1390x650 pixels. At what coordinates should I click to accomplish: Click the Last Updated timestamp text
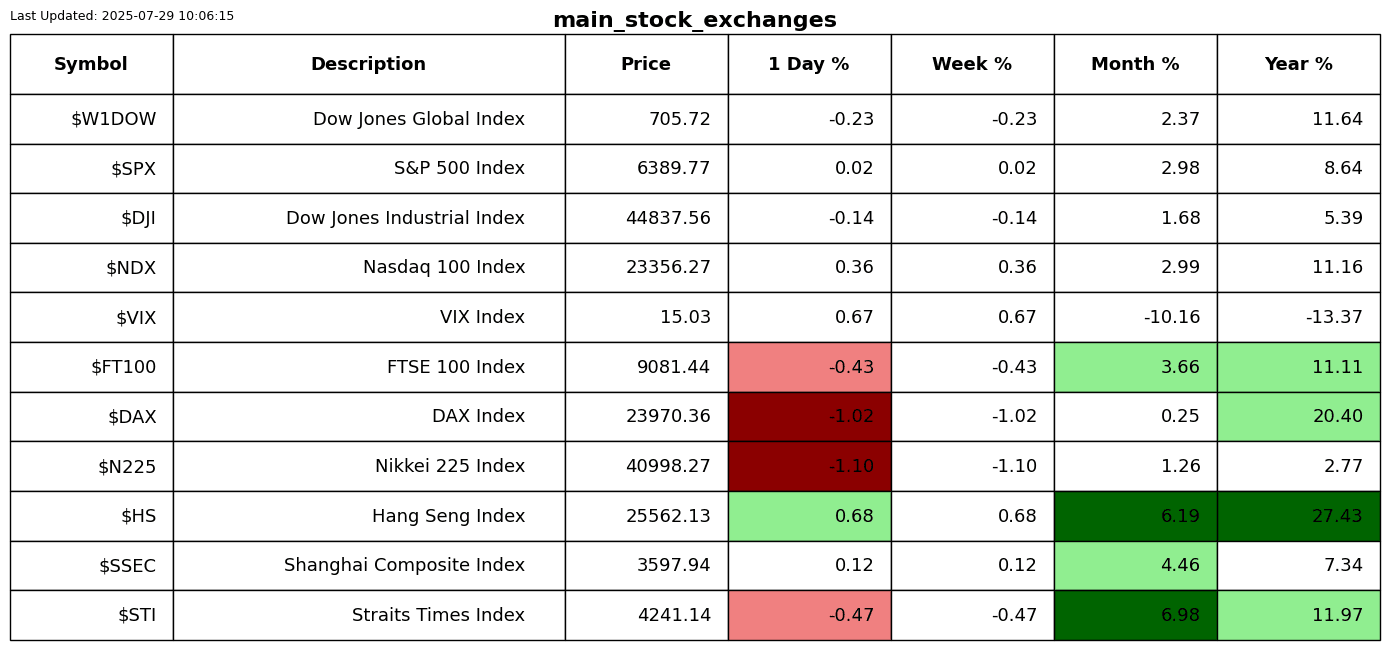[x=122, y=16]
